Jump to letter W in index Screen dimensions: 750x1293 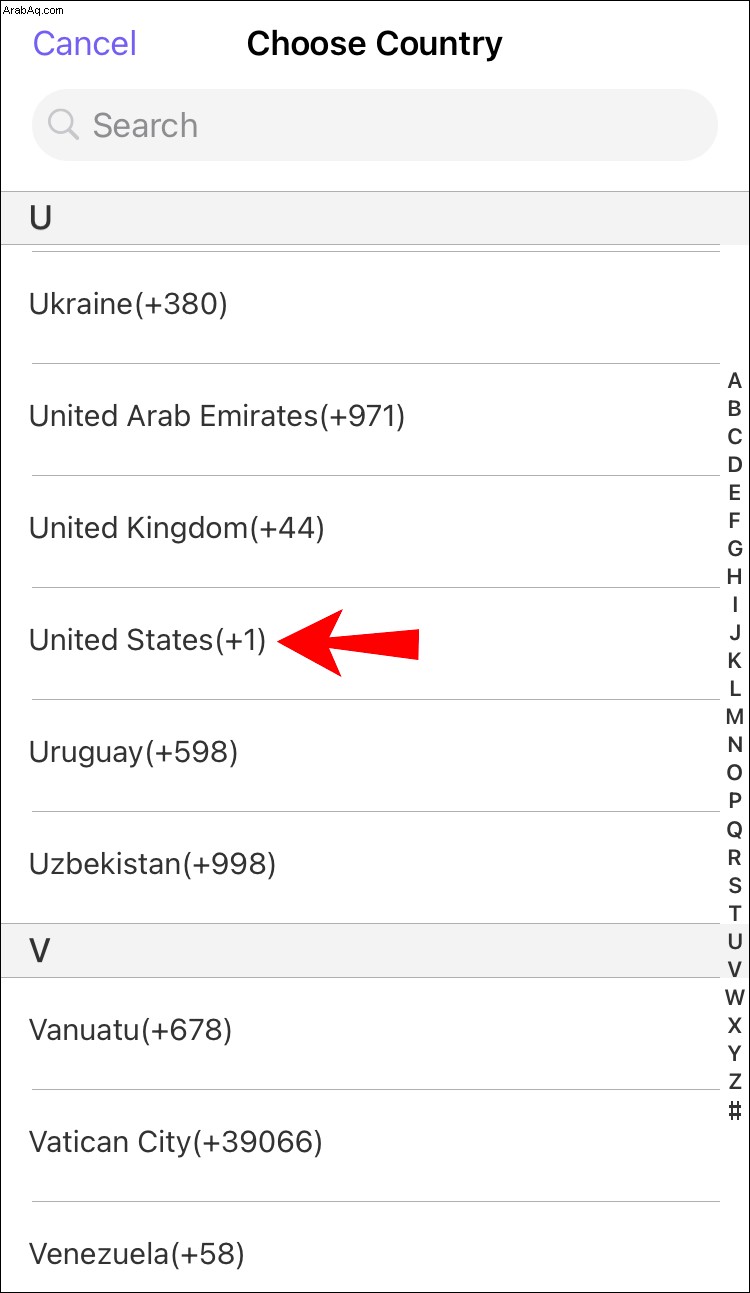tap(735, 997)
